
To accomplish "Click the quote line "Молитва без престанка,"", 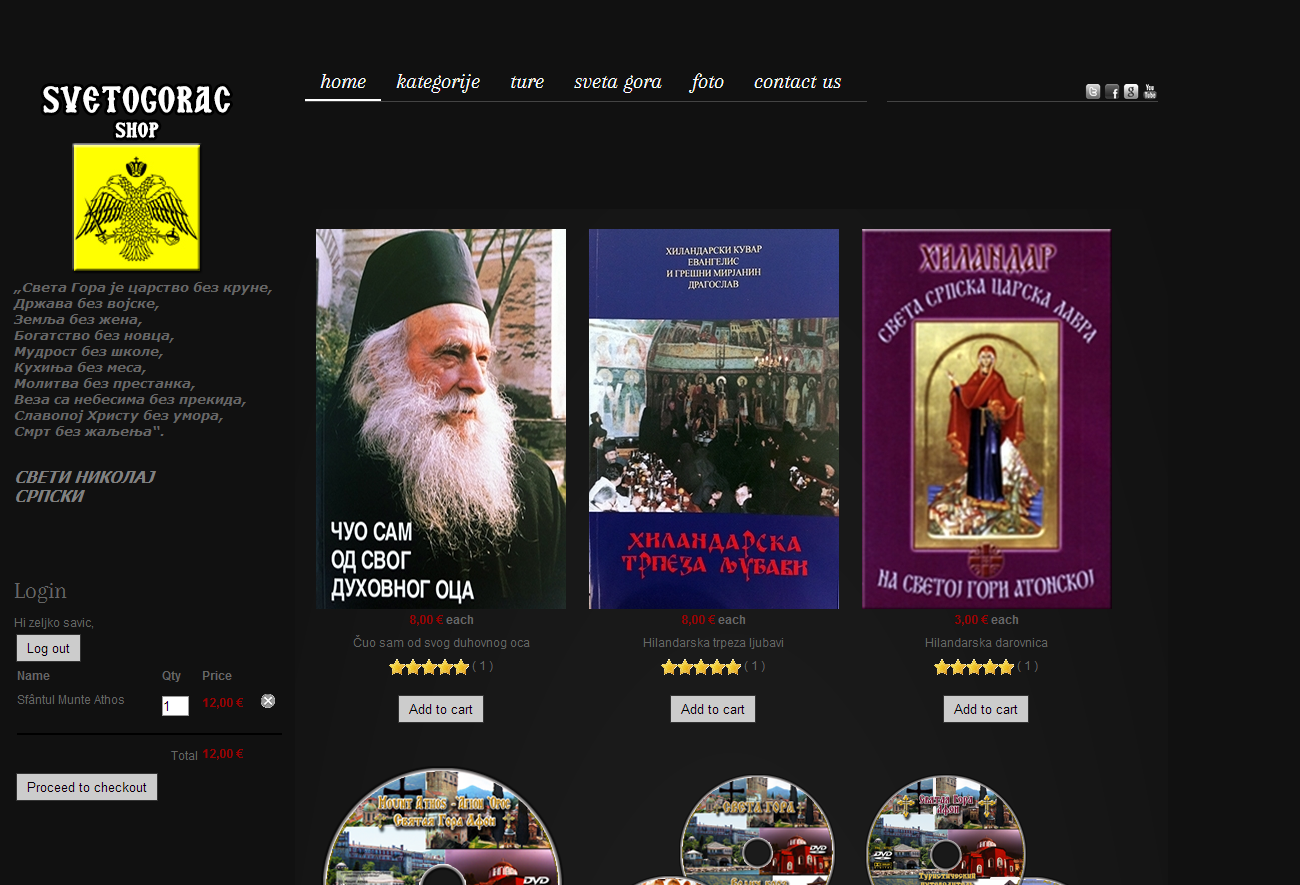I will pyautogui.click(x=105, y=384).
